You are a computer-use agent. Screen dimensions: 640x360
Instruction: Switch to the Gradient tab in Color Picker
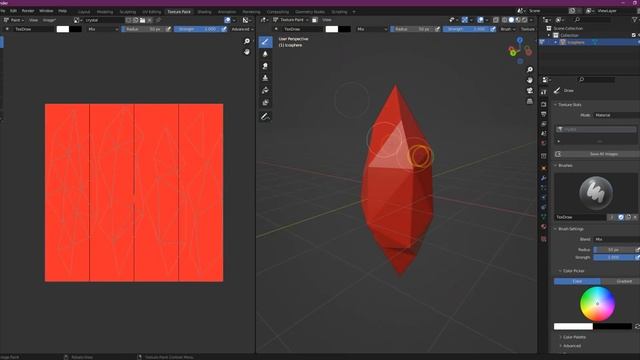[621, 281]
